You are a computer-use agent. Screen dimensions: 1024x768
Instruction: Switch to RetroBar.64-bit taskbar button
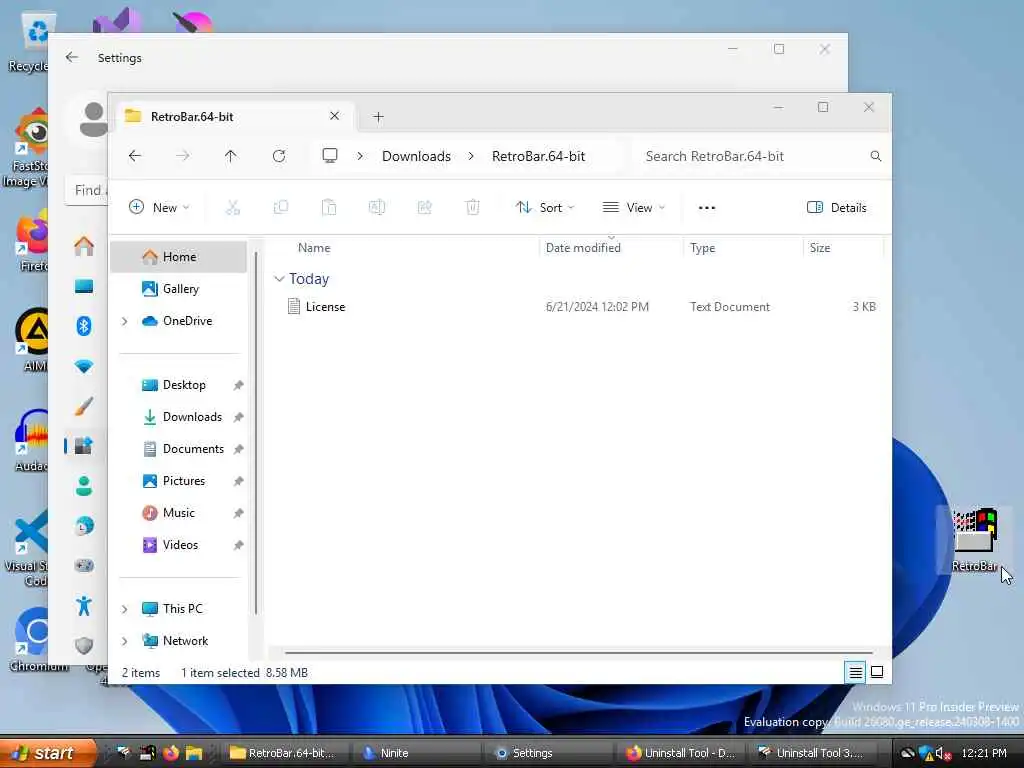285,753
